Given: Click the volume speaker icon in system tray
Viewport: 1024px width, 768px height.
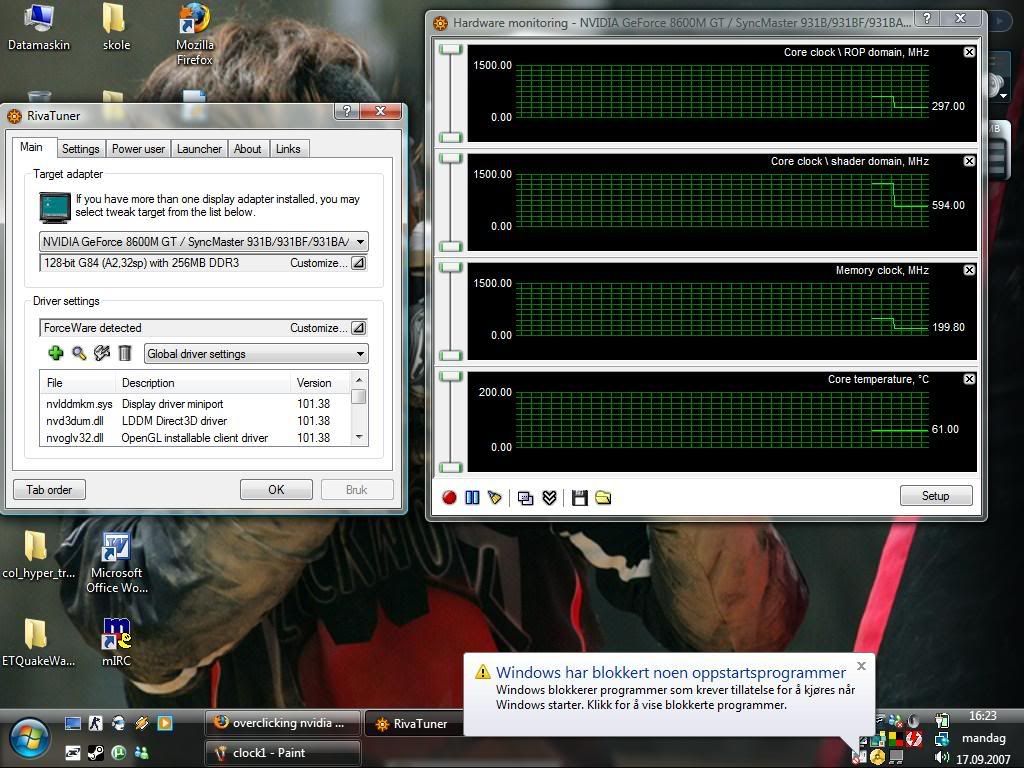Looking at the screenshot, I should 942,758.
